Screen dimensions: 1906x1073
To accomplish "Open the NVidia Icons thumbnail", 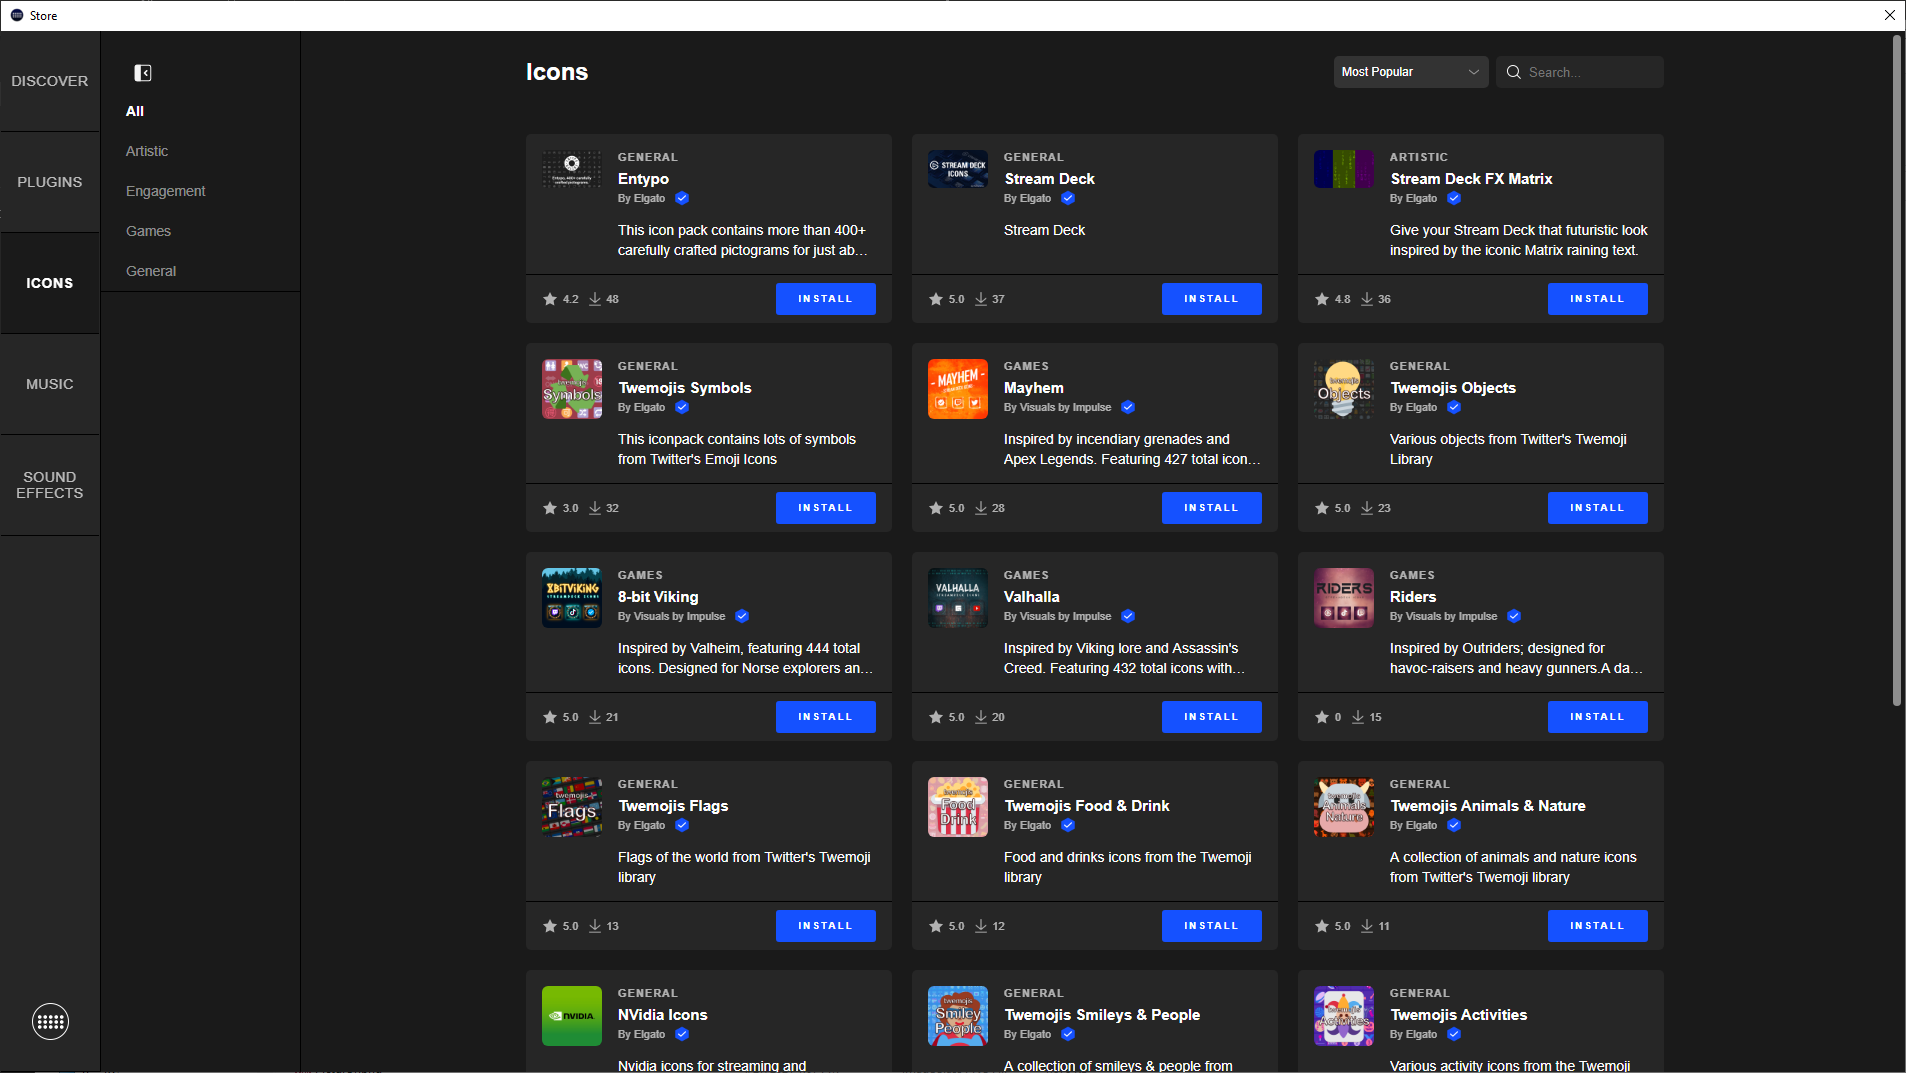I will click(572, 1016).
